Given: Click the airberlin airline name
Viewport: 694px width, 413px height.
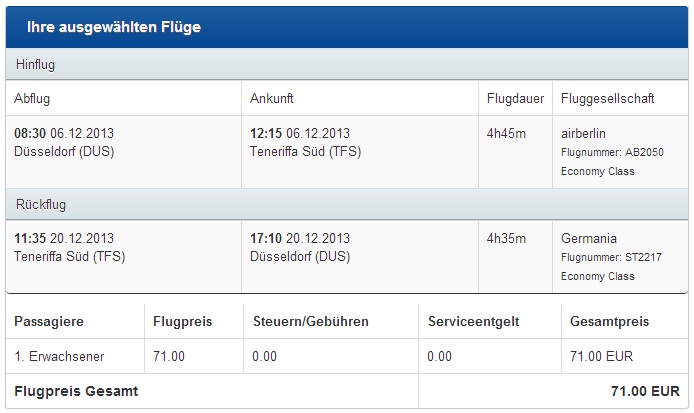Looking at the screenshot, I should coord(583,133).
